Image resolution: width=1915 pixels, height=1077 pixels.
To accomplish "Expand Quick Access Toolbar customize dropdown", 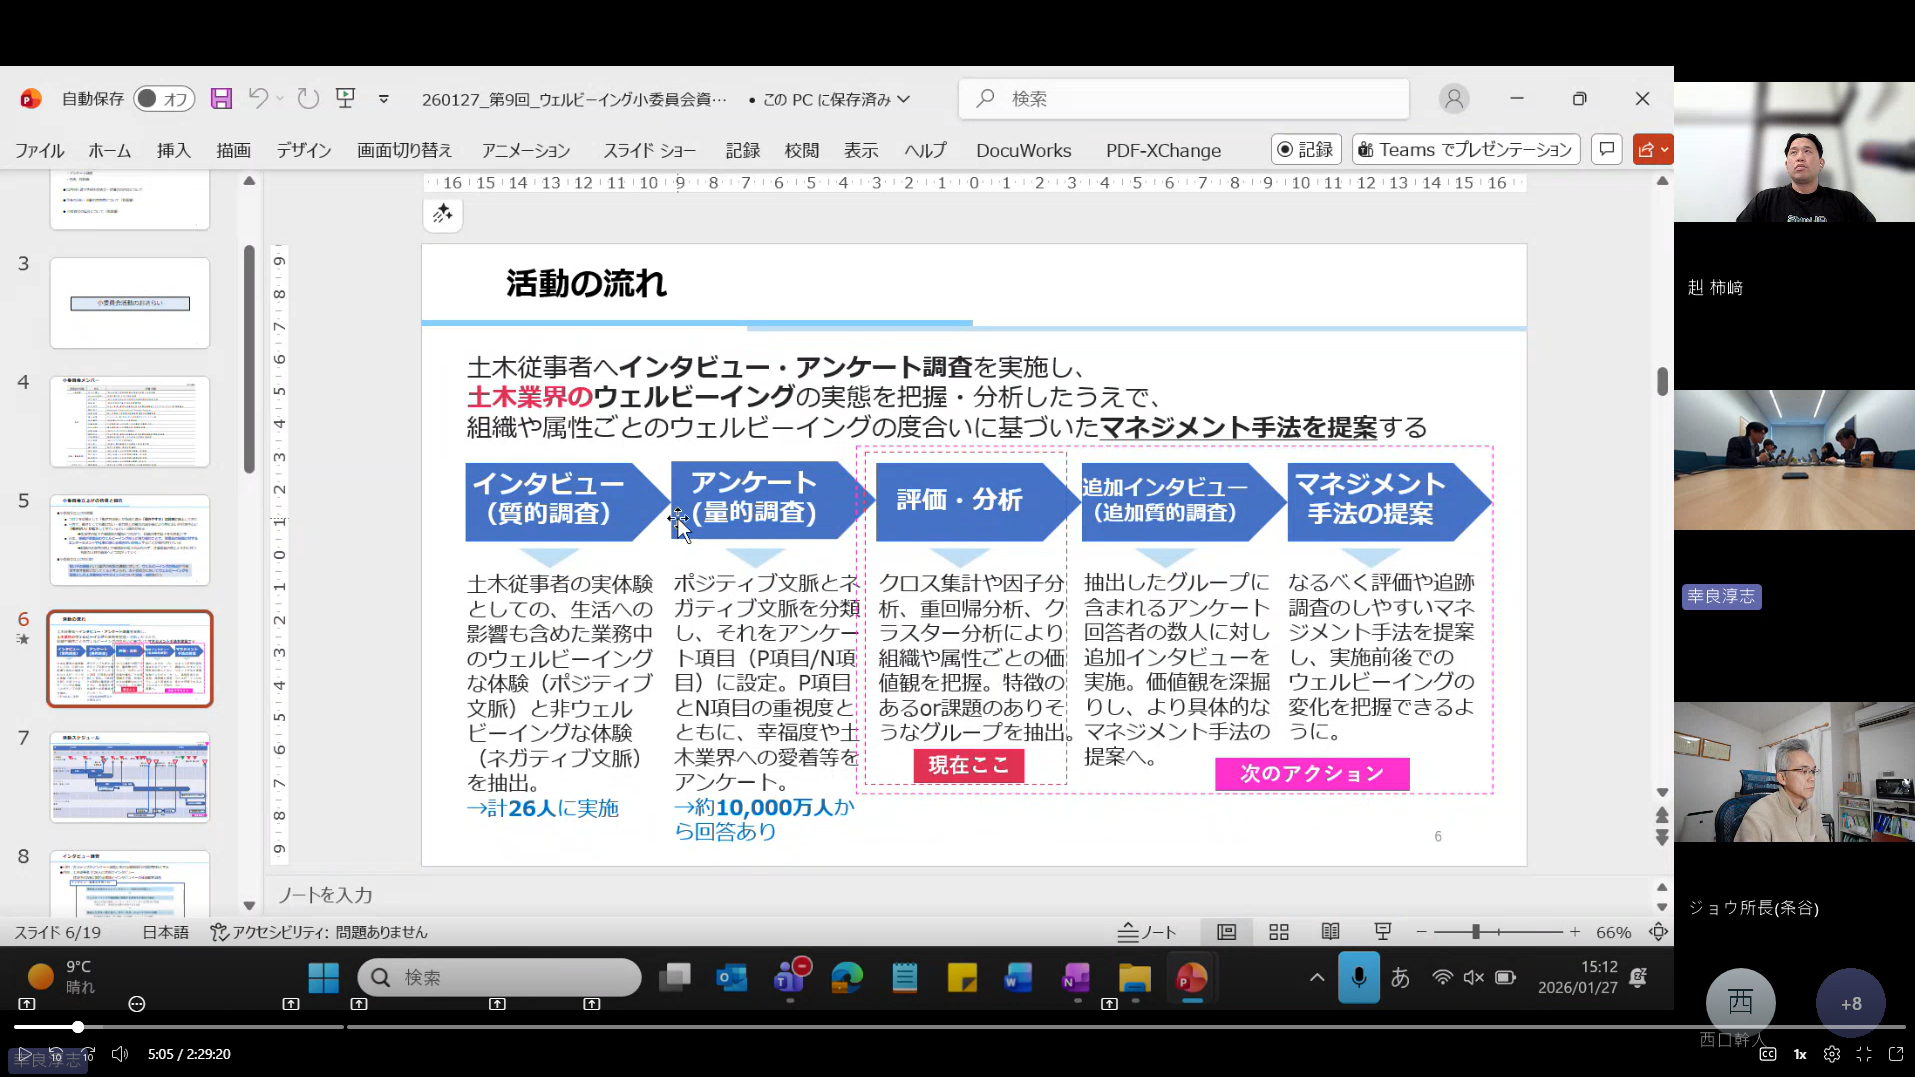I will [x=384, y=99].
